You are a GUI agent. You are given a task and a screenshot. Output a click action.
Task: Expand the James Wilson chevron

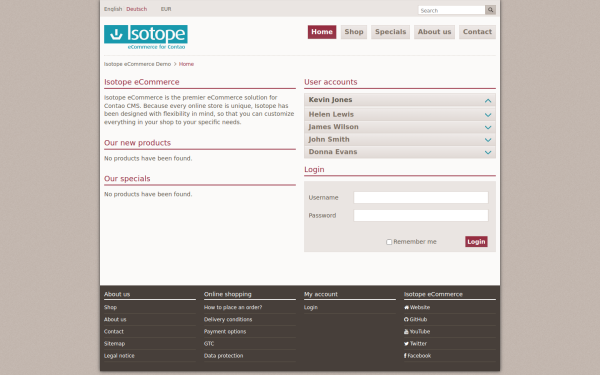[x=488, y=127]
